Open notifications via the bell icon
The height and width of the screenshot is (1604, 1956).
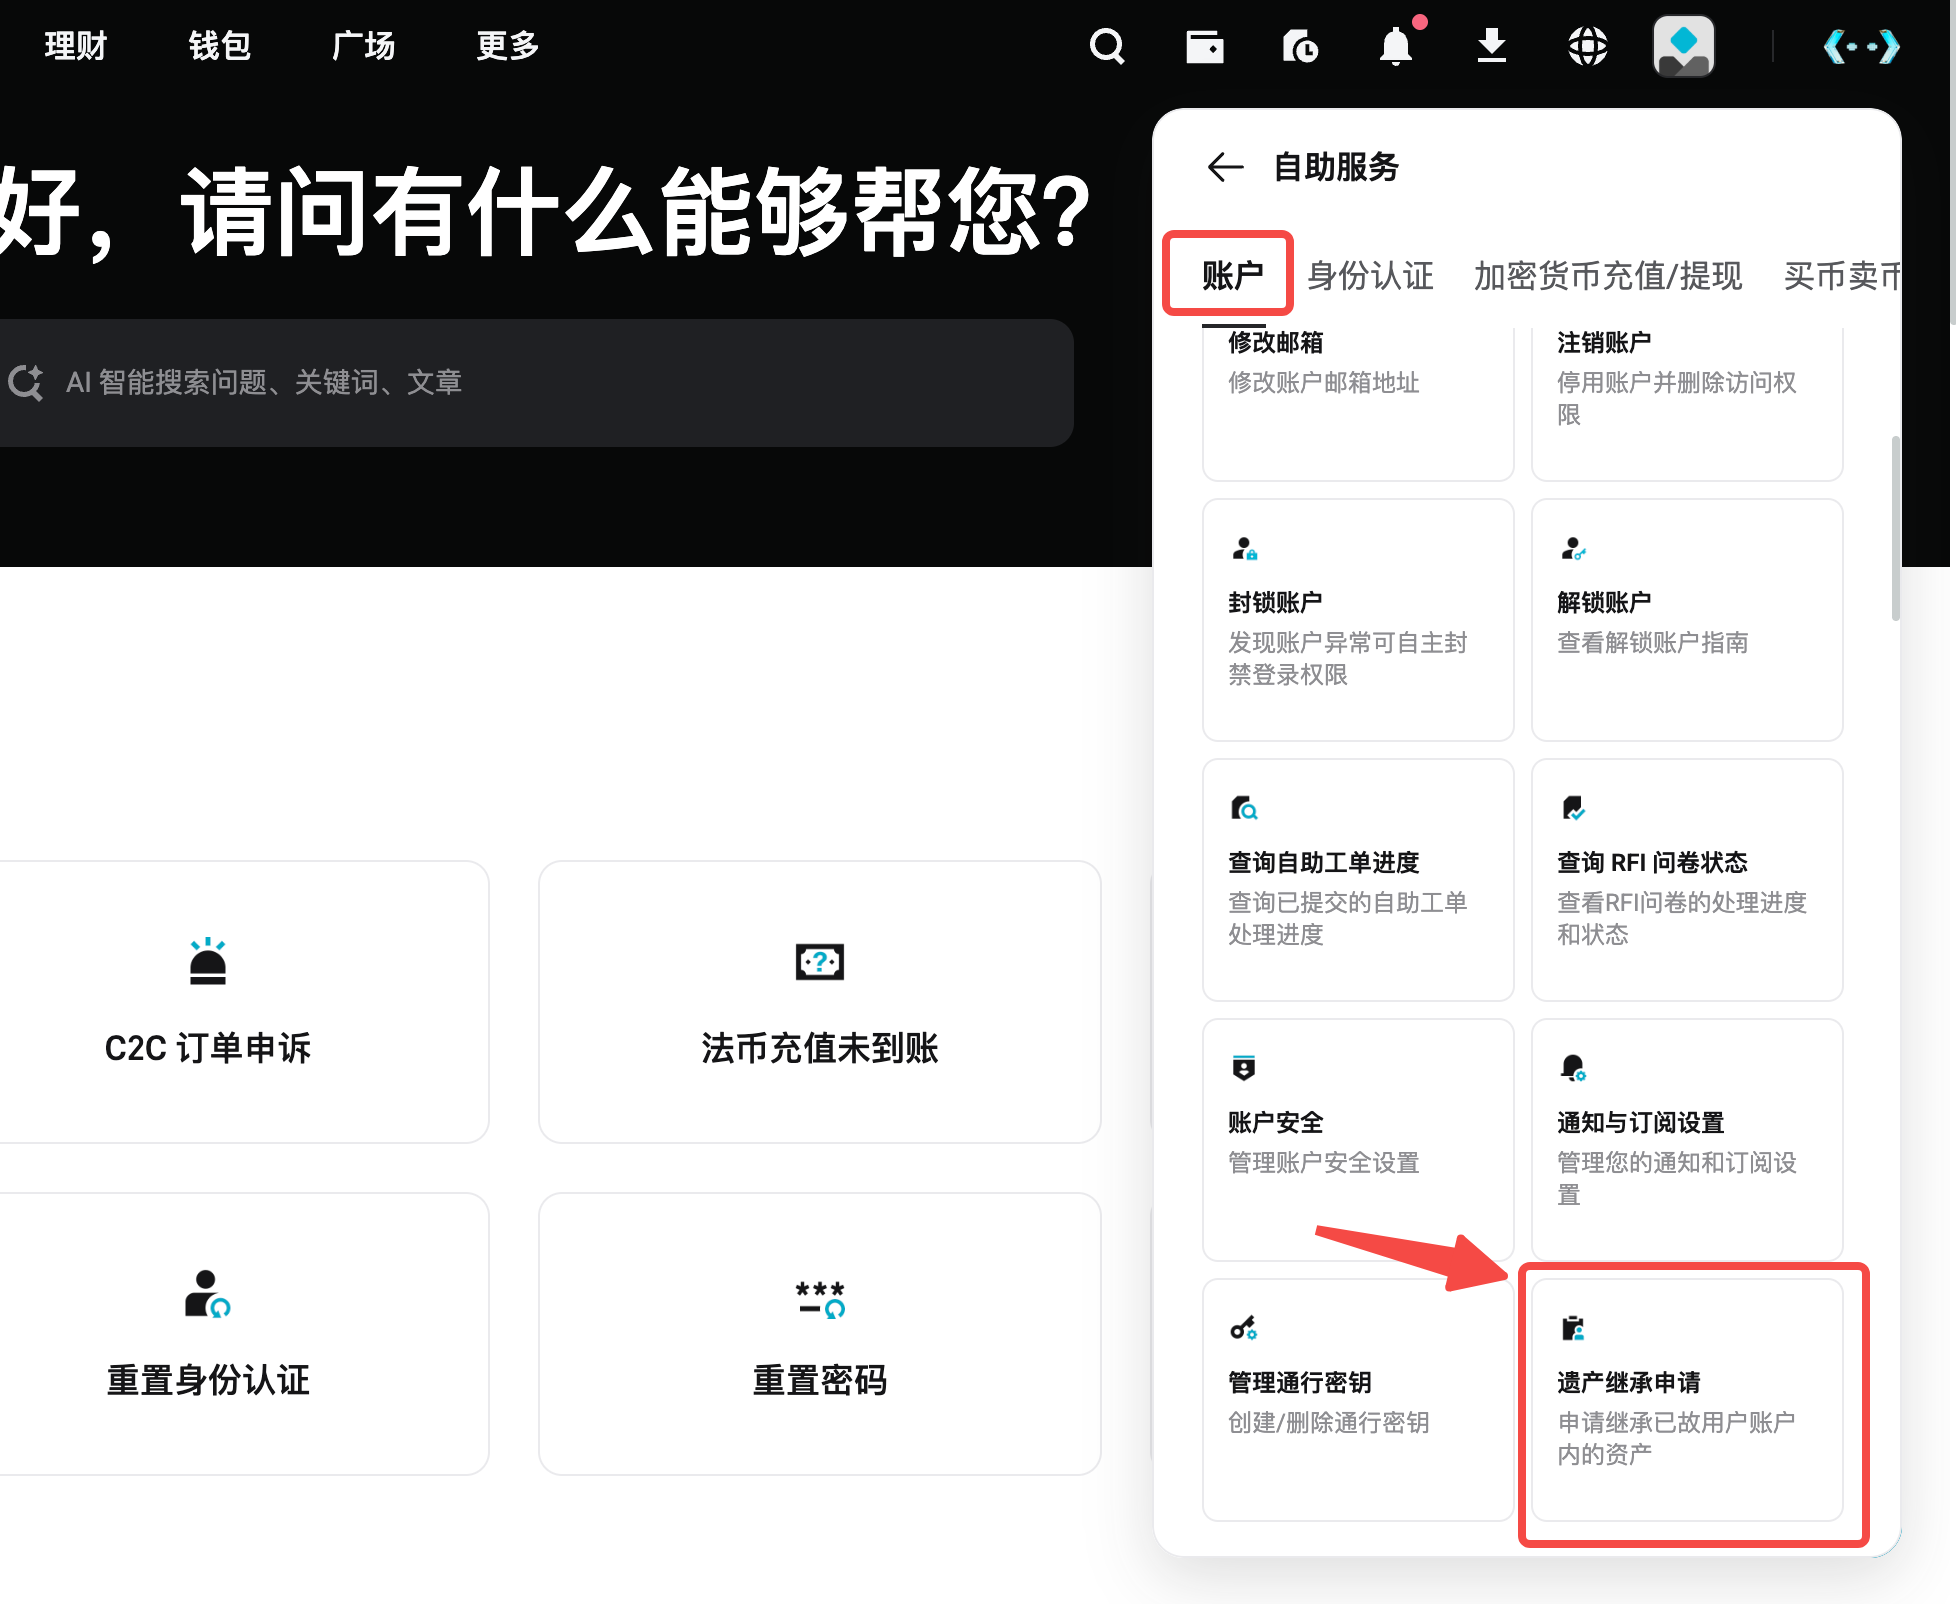1398,46
